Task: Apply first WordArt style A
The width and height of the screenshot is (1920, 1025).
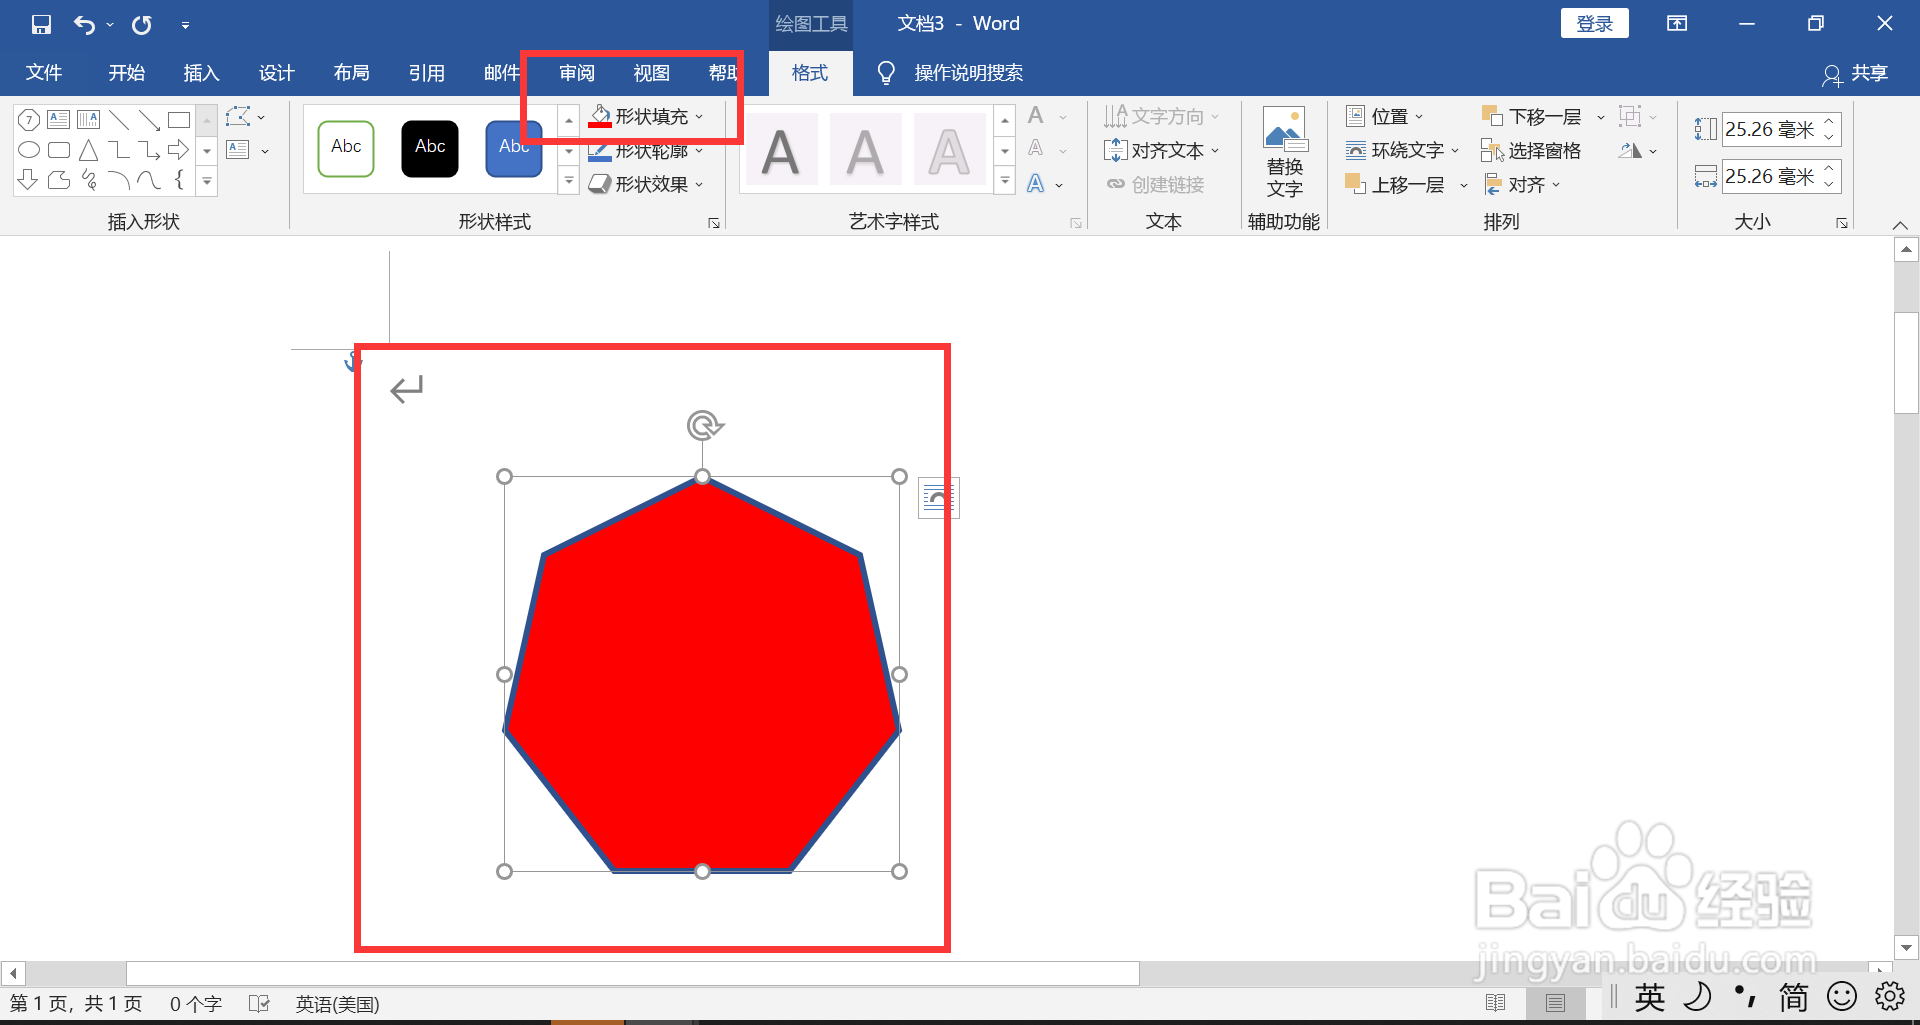Action: click(780, 151)
